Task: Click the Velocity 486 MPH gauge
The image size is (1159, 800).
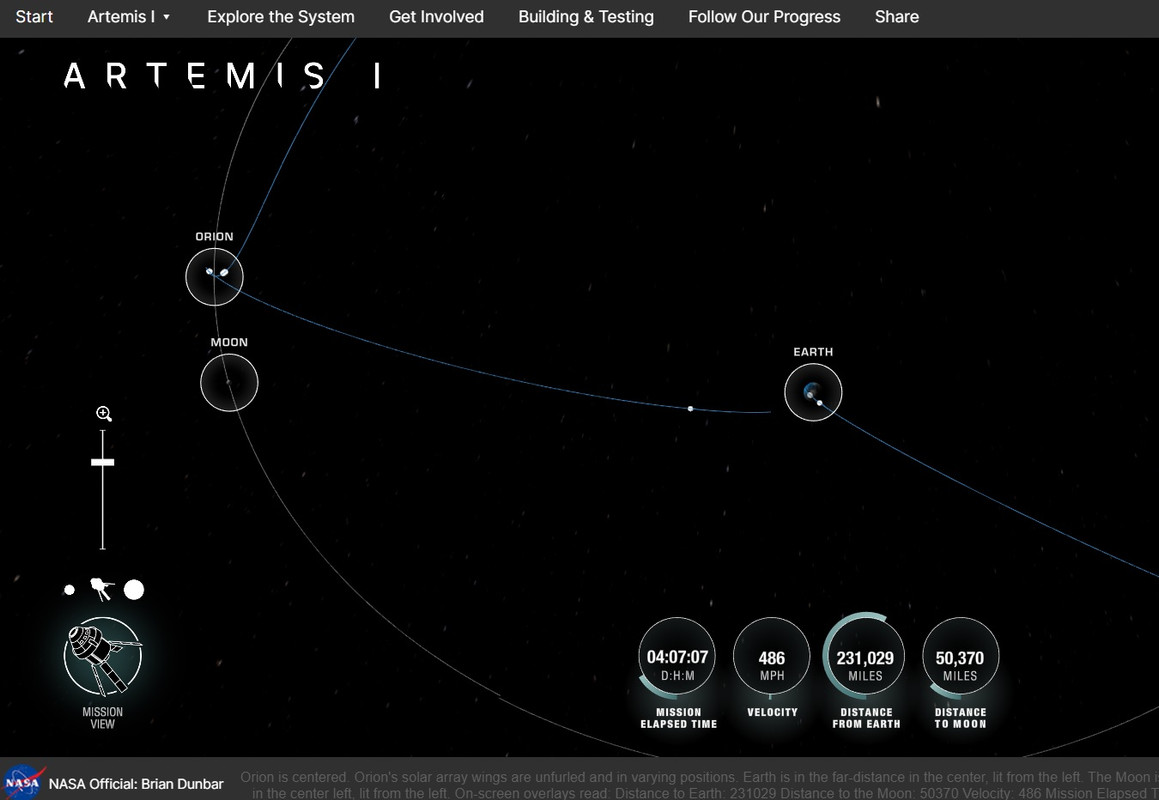Action: point(772,657)
